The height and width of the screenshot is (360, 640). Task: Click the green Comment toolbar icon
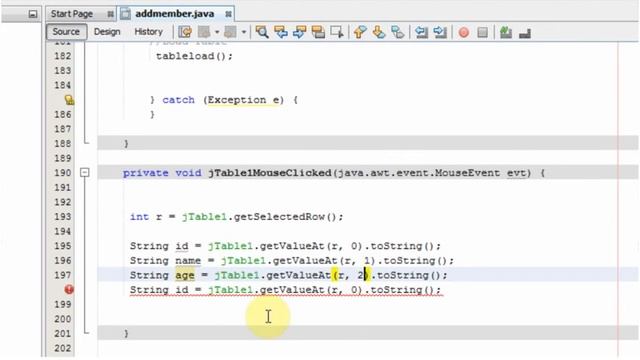(506, 32)
